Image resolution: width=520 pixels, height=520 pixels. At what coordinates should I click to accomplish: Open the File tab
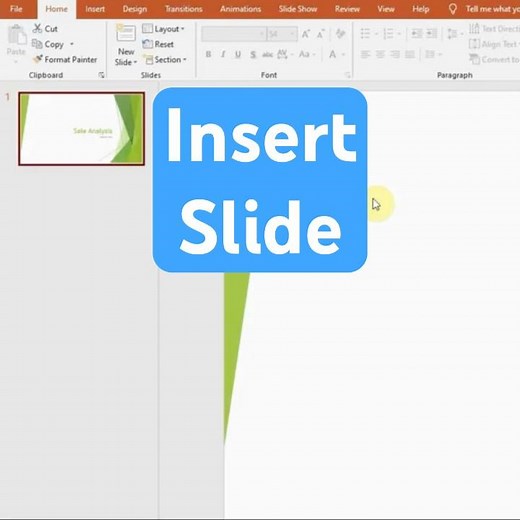click(16, 9)
